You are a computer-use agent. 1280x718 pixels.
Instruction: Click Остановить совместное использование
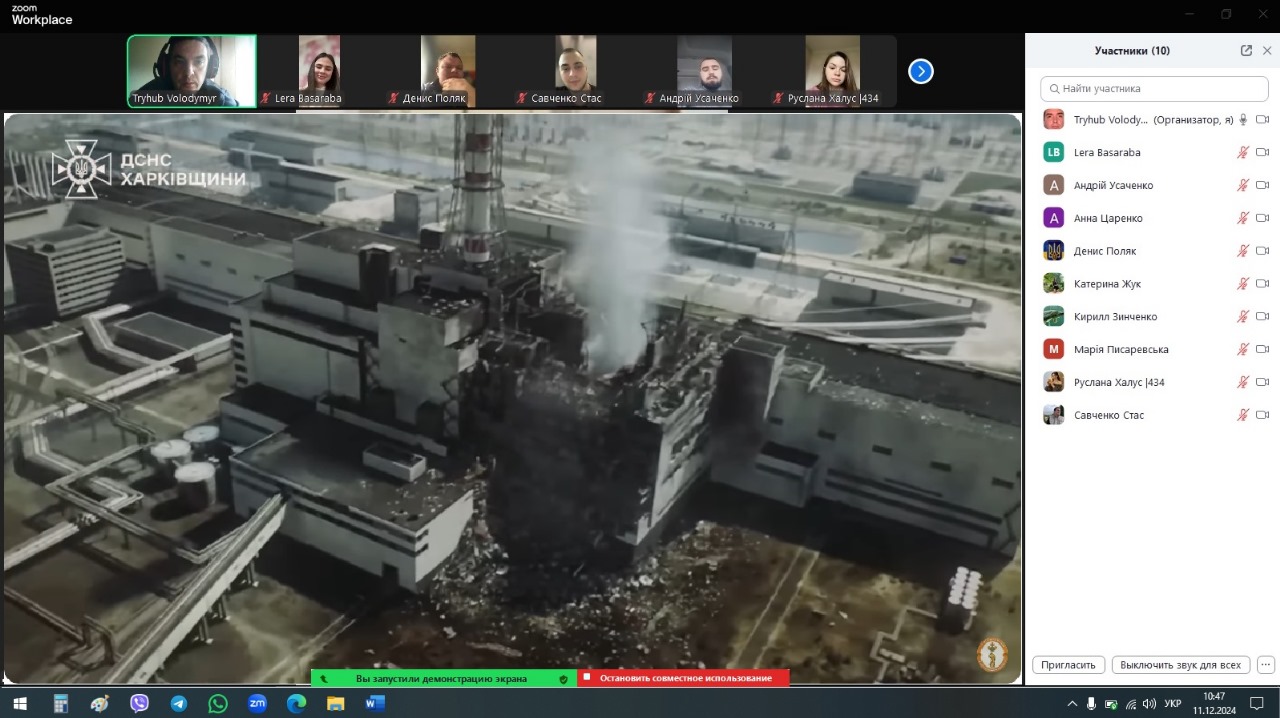pyautogui.click(x=684, y=678)
